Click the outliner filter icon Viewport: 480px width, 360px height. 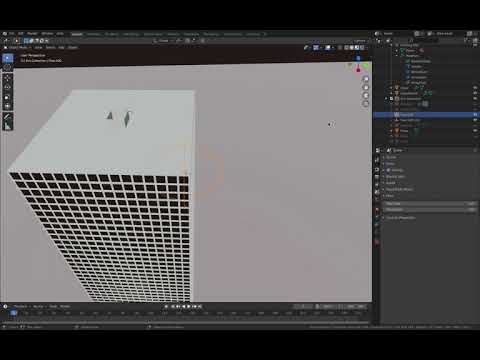tap(467, 40)
